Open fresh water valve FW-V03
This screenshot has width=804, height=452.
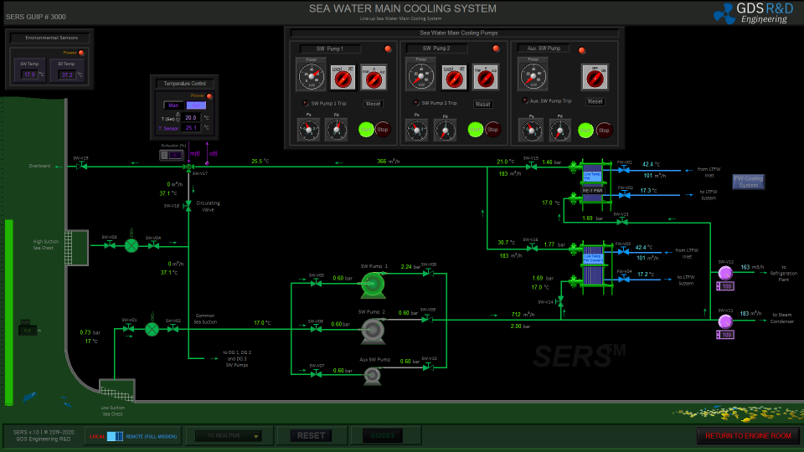623,251
